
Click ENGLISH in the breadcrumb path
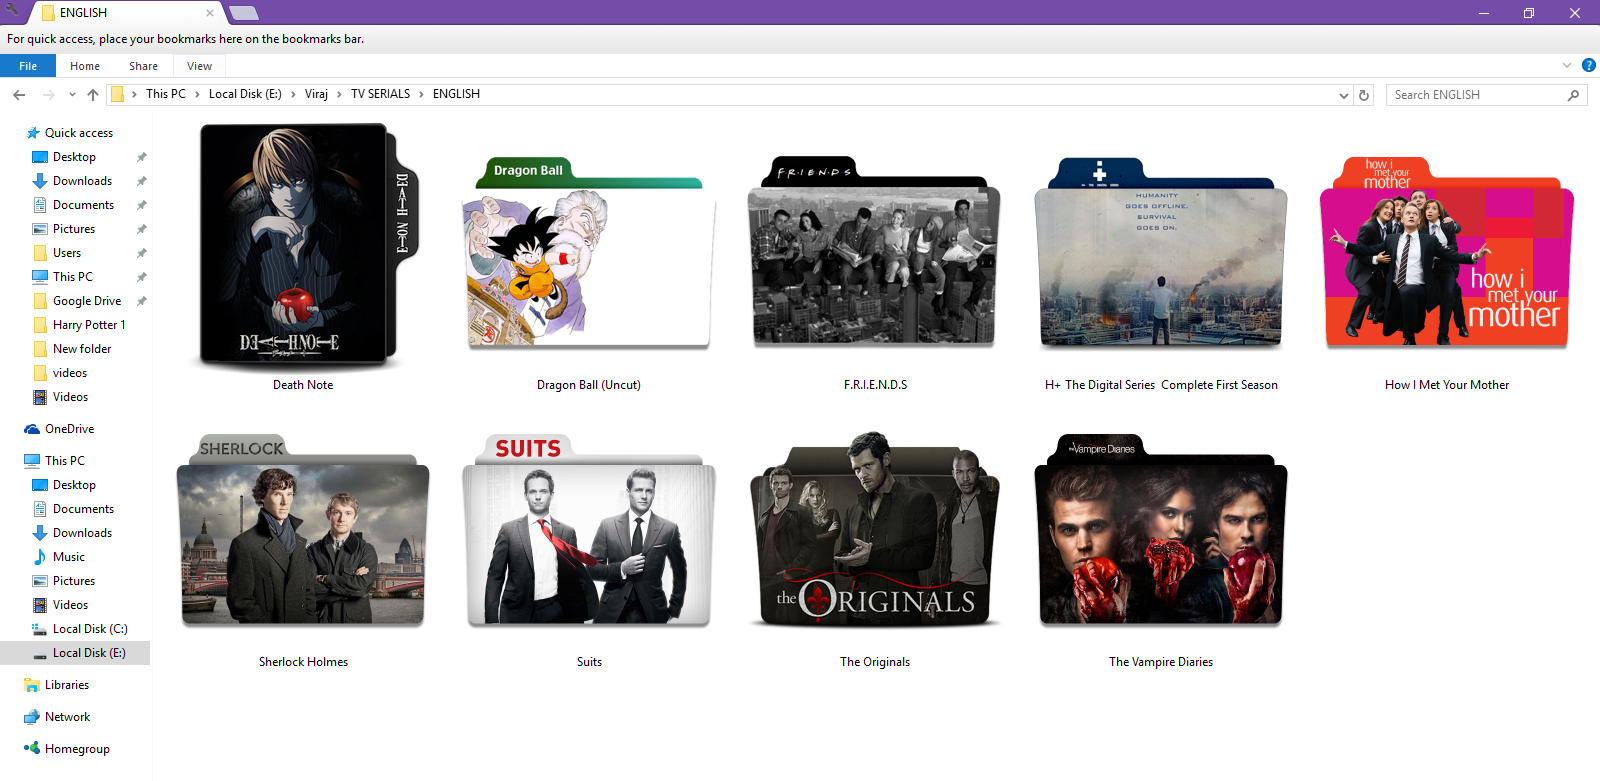point(456,94)
